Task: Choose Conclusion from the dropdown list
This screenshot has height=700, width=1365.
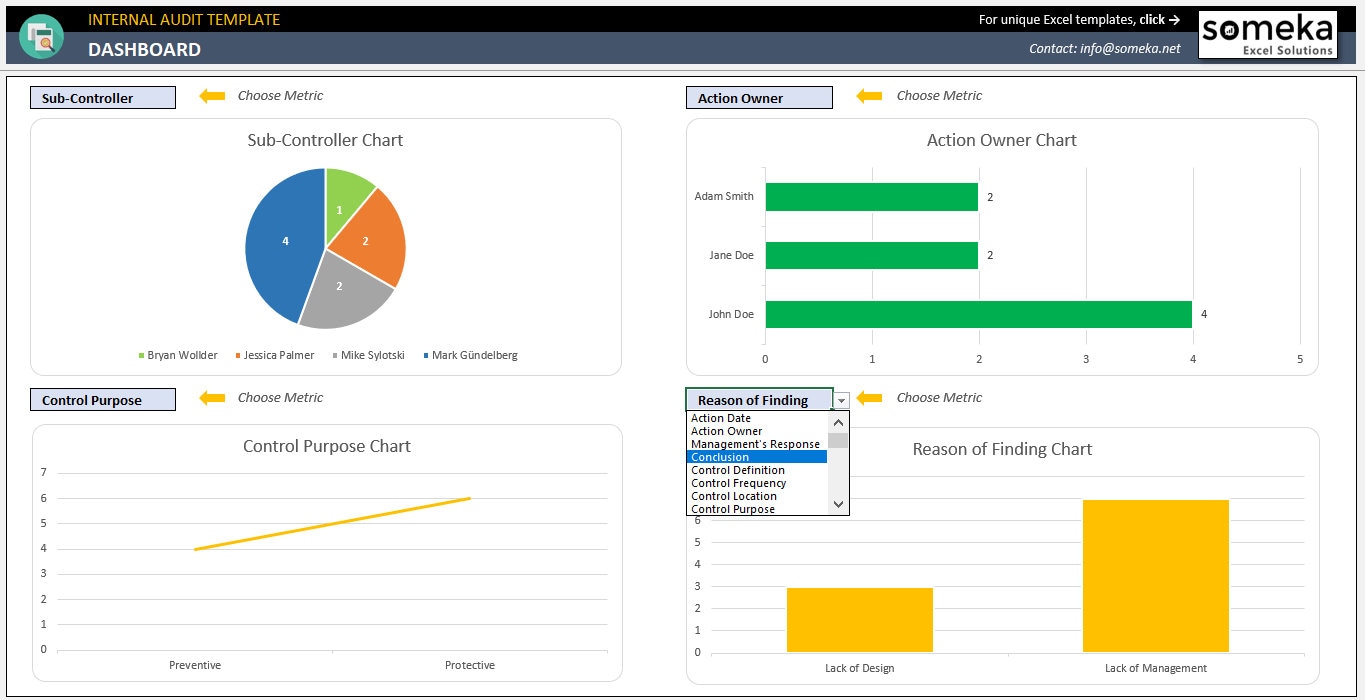Action: coord(757,457)
